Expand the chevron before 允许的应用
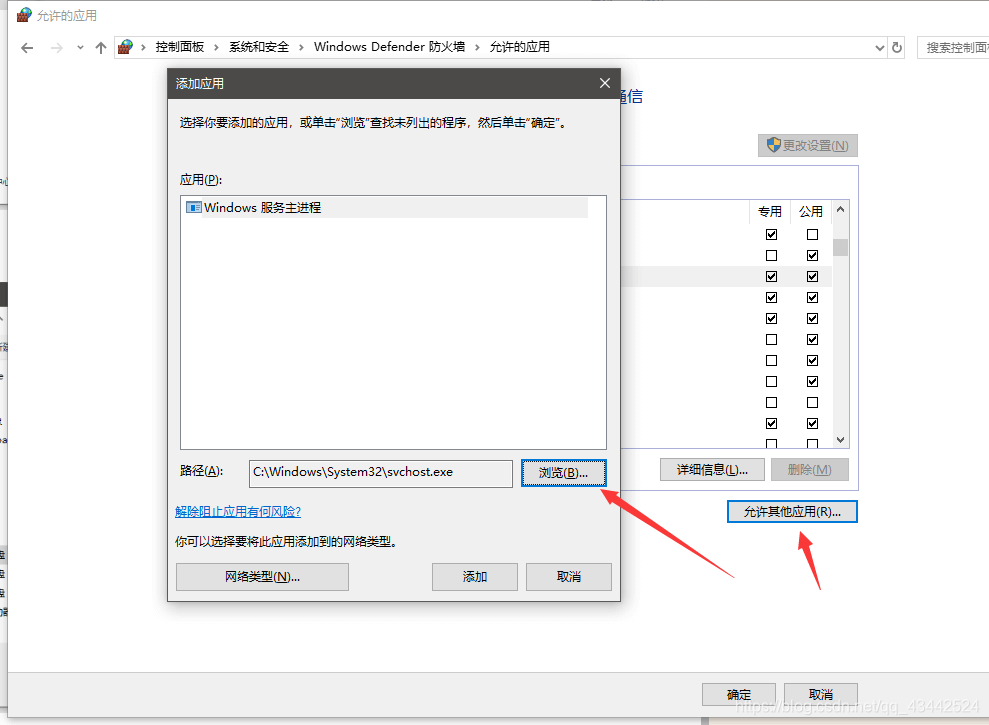The image size is (989, 725). 477,47
